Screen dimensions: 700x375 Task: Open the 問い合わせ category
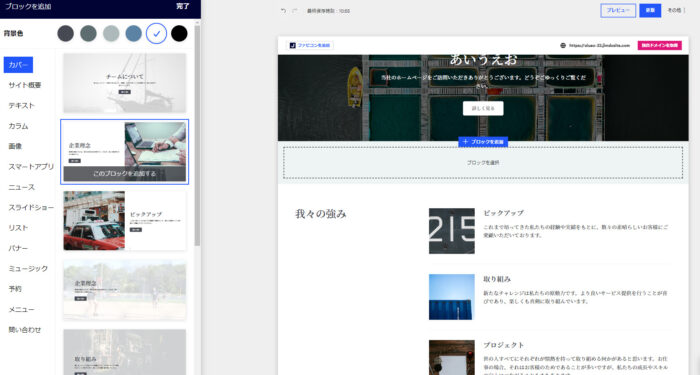coord(25,330)
